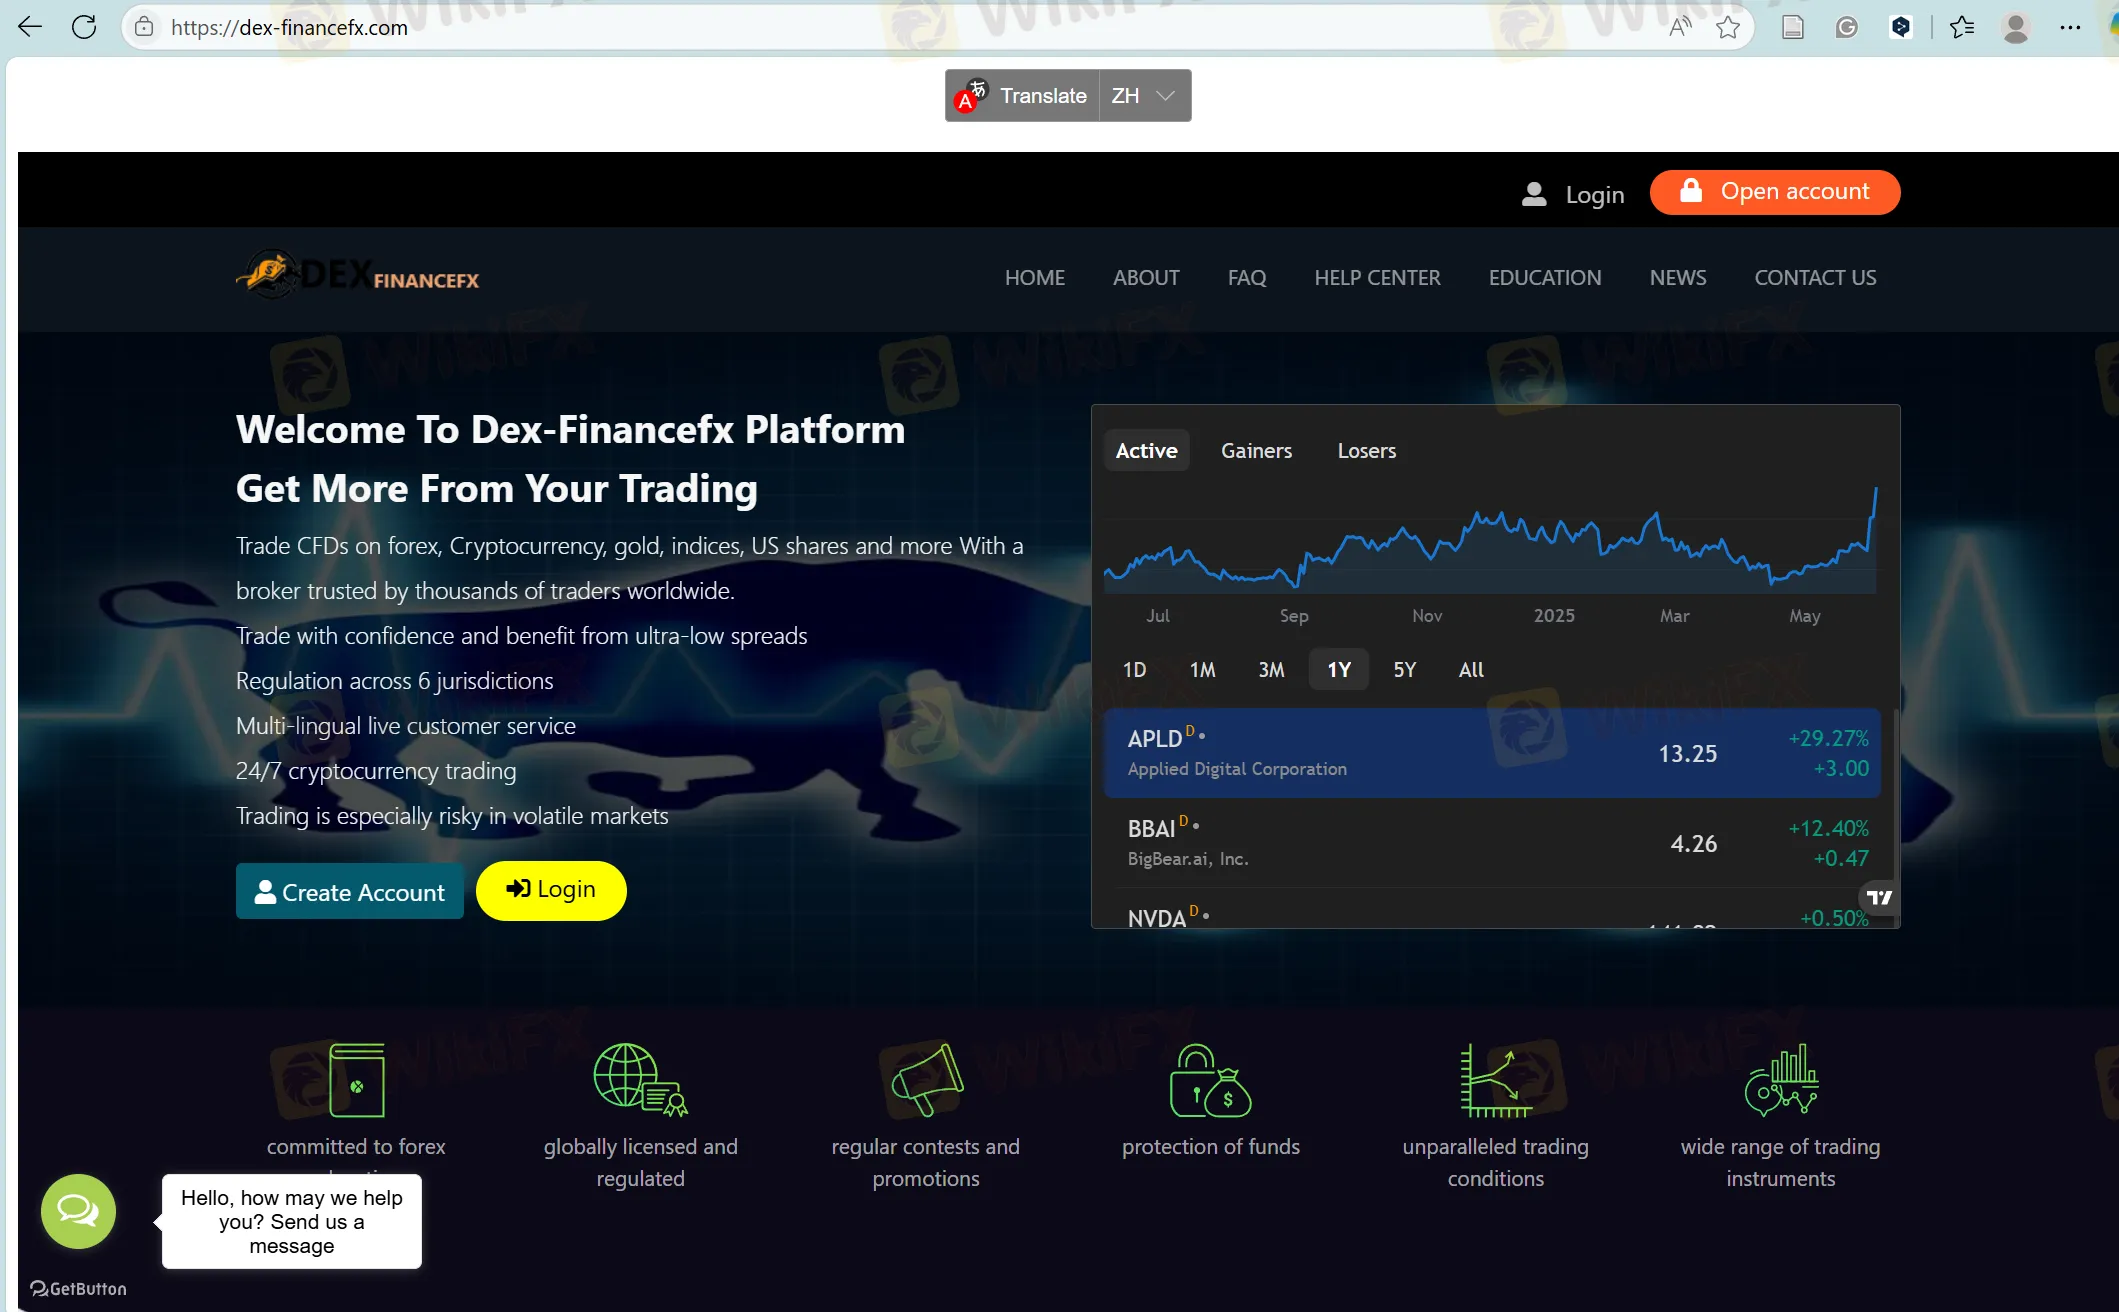Open the CONTACT US menu item

(1815, 277)
